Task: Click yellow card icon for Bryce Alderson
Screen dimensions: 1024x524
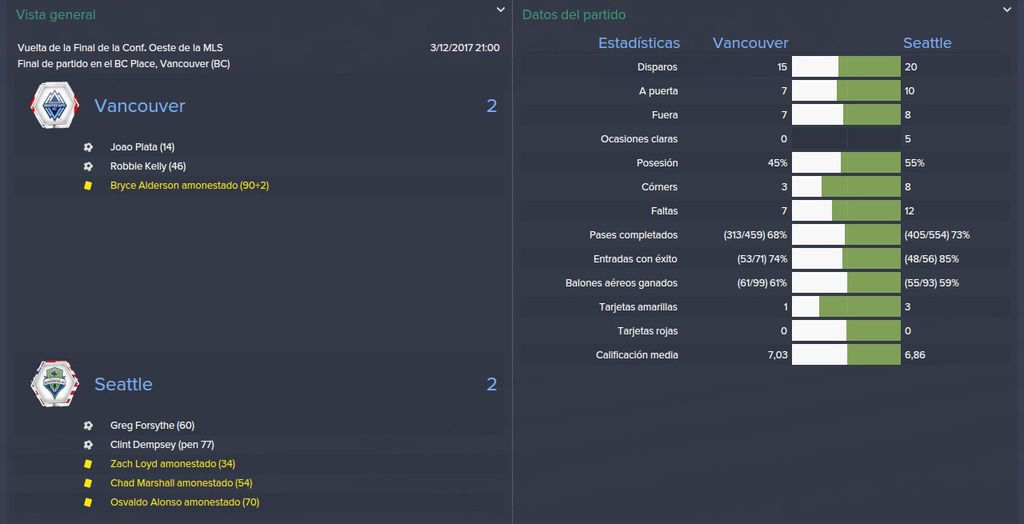Action: [x=88, y=186]
